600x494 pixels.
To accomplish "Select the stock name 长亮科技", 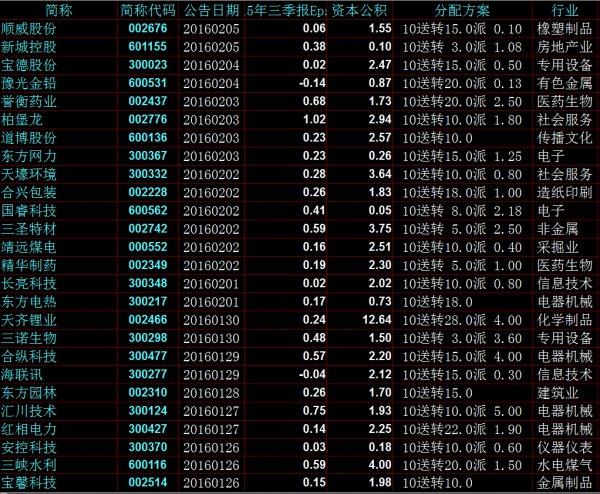I will tap(29, 283).
